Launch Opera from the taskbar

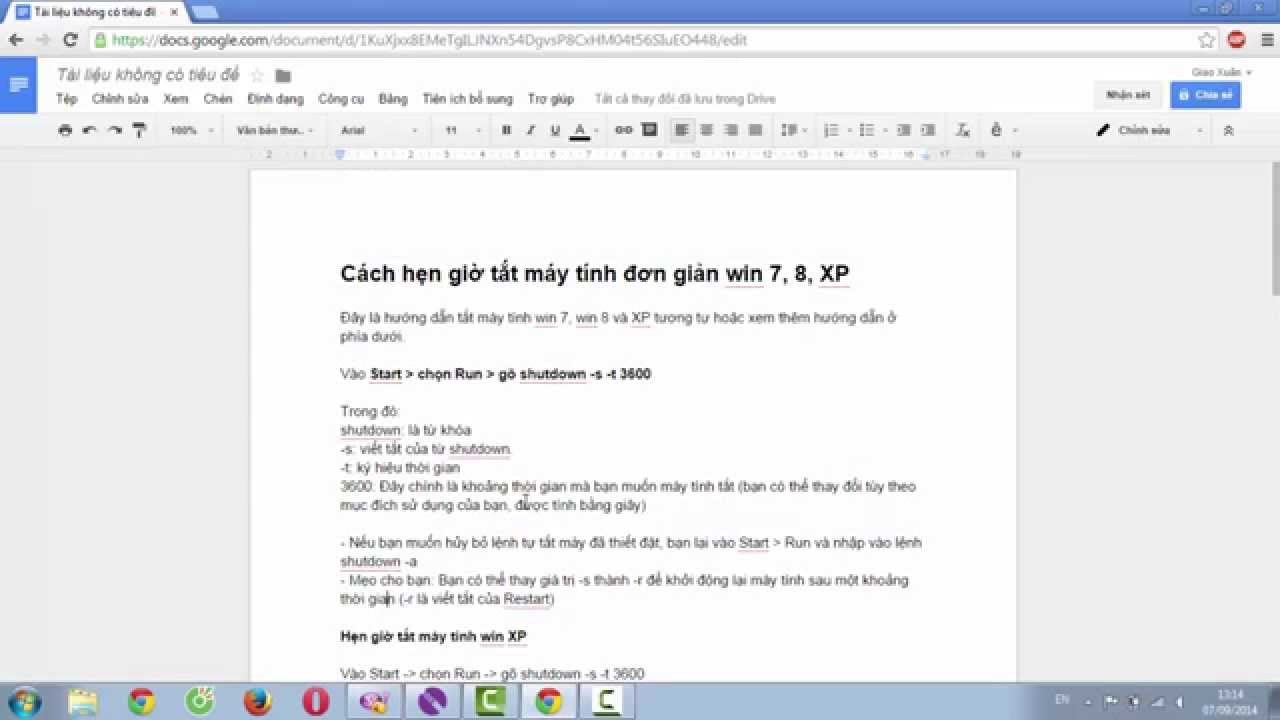click(x=316, y=702)
